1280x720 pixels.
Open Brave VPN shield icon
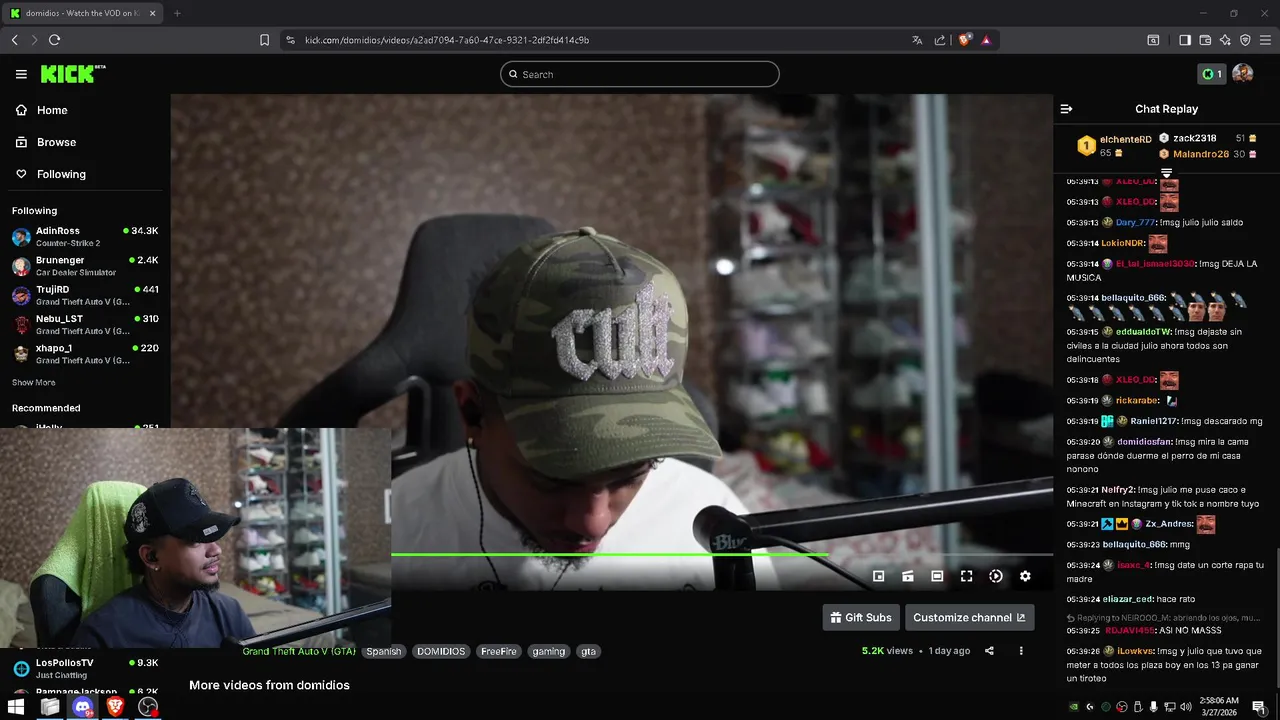coord(1245,40)
